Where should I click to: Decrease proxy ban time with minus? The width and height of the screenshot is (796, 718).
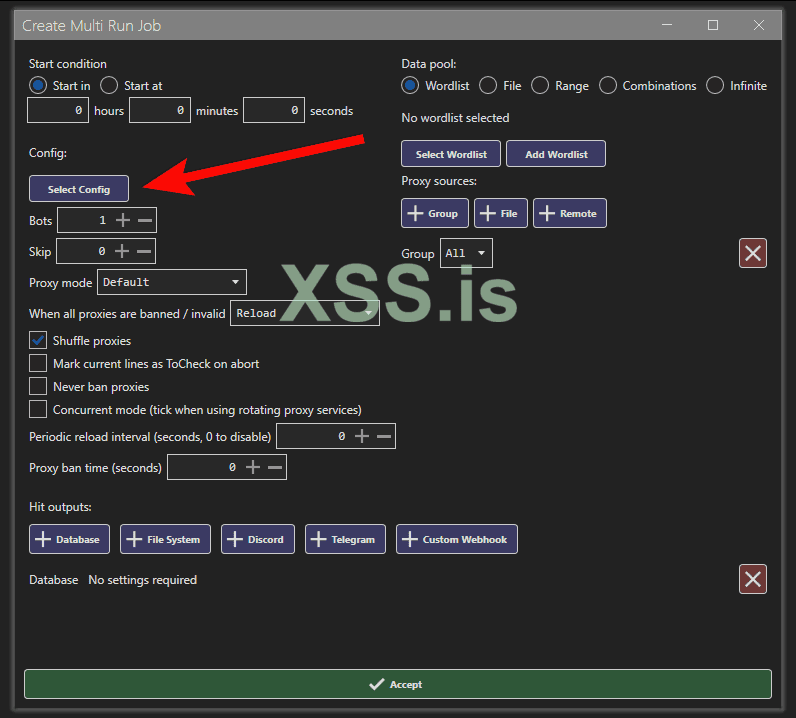275,467
